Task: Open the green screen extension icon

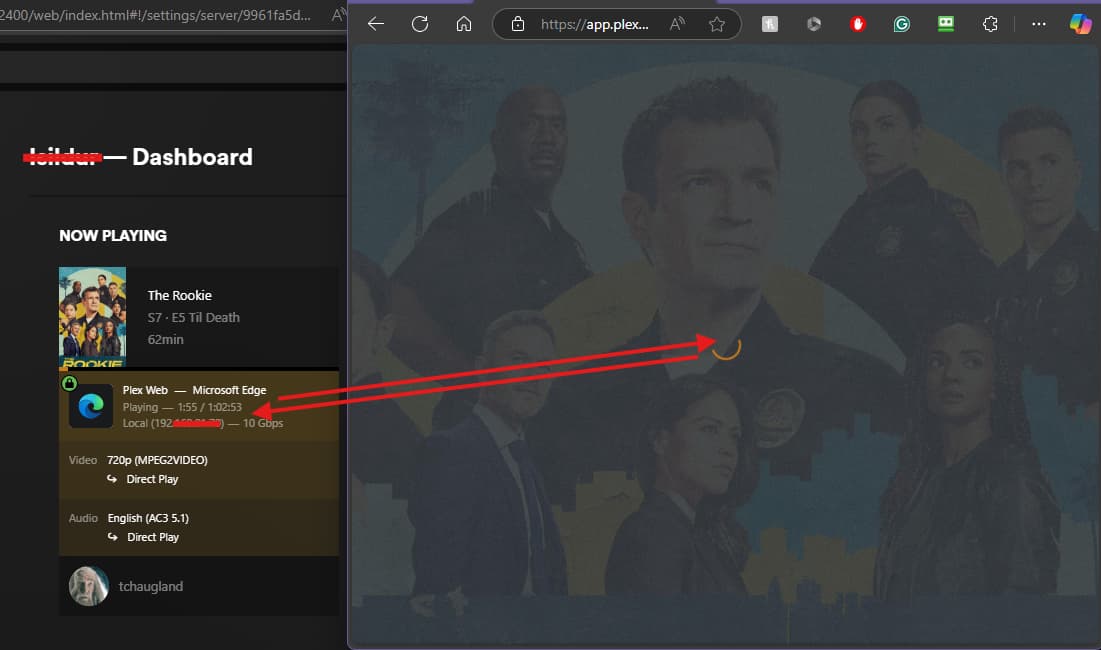Action: click(946, 25)
